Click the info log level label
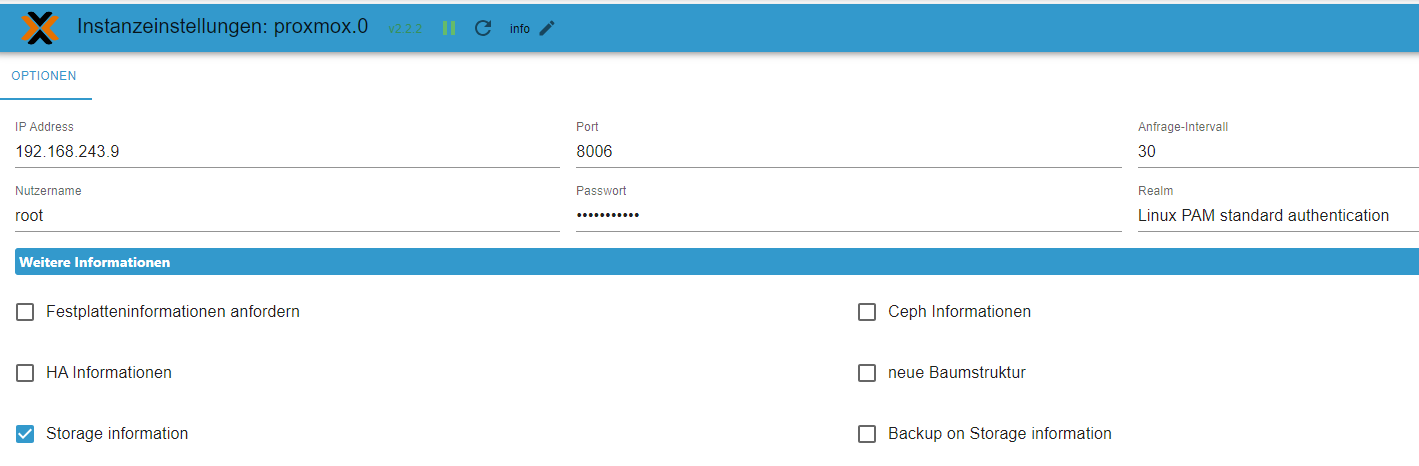The width and height of the screenshot is (1419, 466). pyautogui.click(x=520, y=29)
